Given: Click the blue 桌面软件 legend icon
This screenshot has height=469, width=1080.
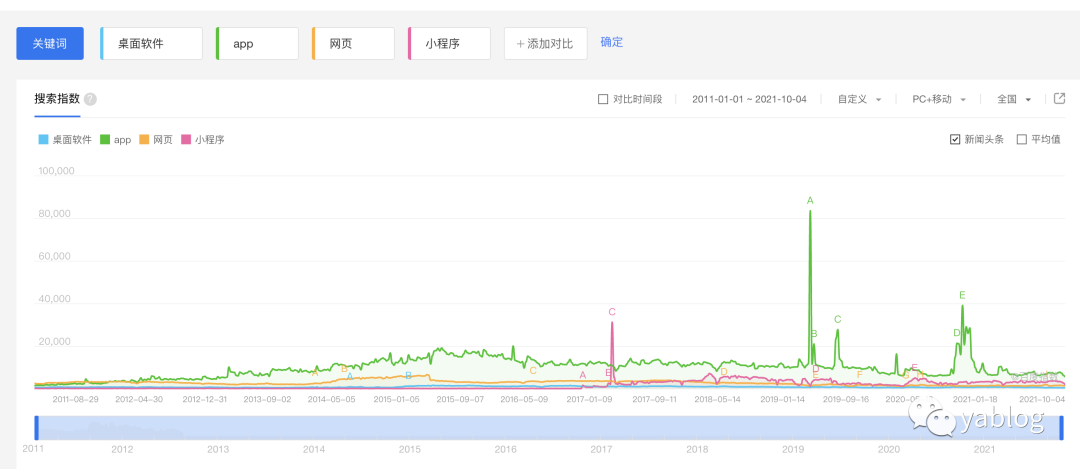Looking at the screenshot, I should click(x=41, y=139).
